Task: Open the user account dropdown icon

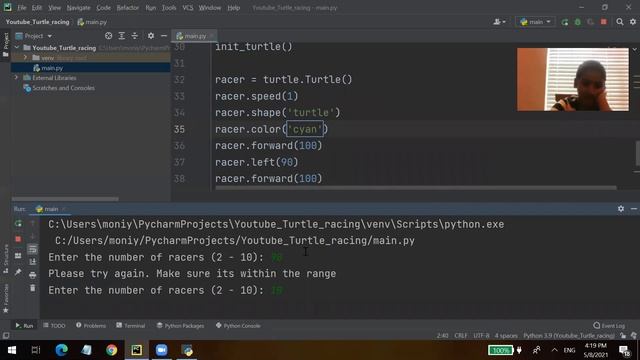Action: pyautogui.click(x=499, y=22)
